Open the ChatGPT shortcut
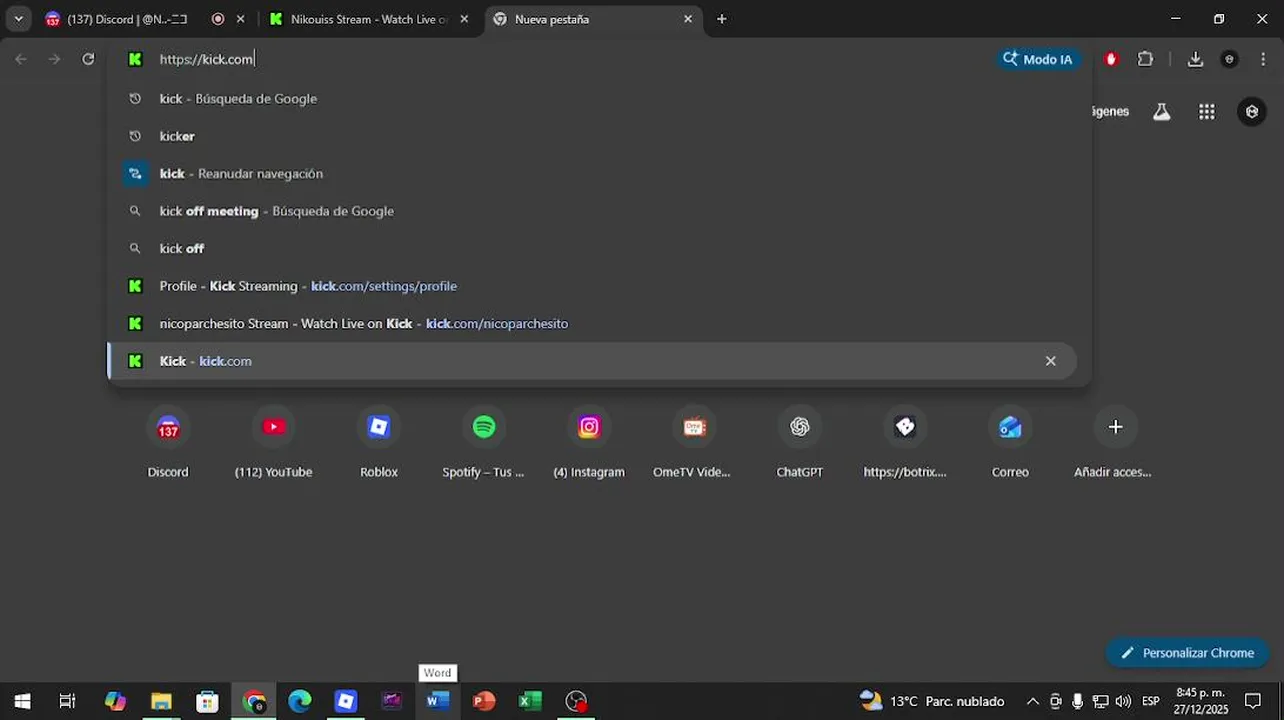This screenshot has width=1284, height=720. [x=800, y=443]
